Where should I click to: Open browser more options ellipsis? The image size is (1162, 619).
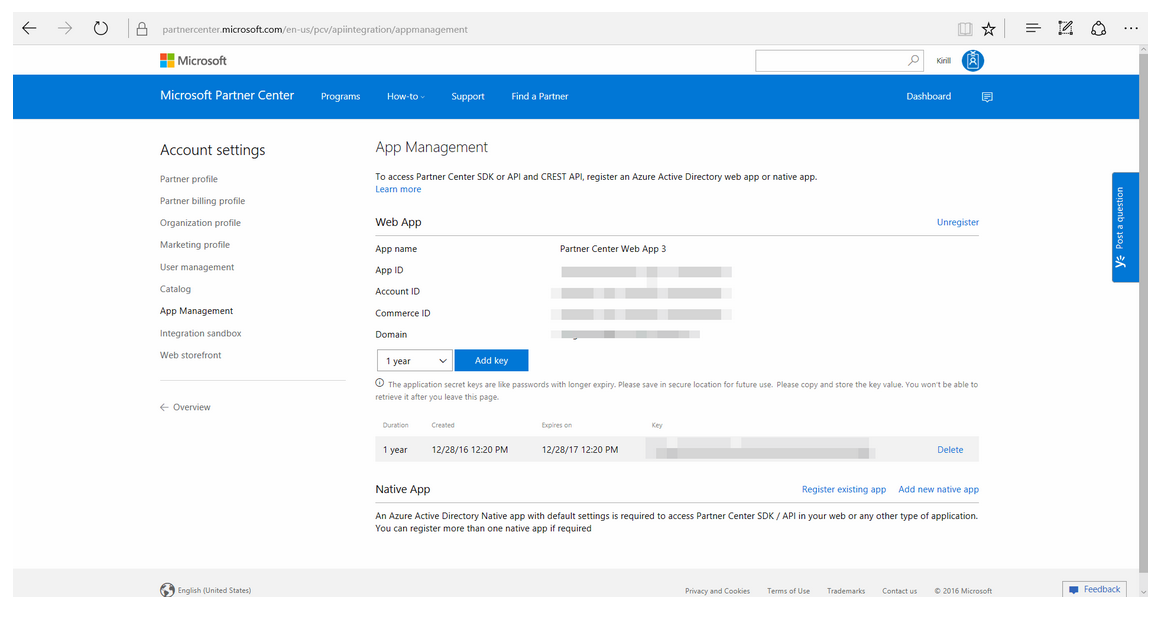1131,28
